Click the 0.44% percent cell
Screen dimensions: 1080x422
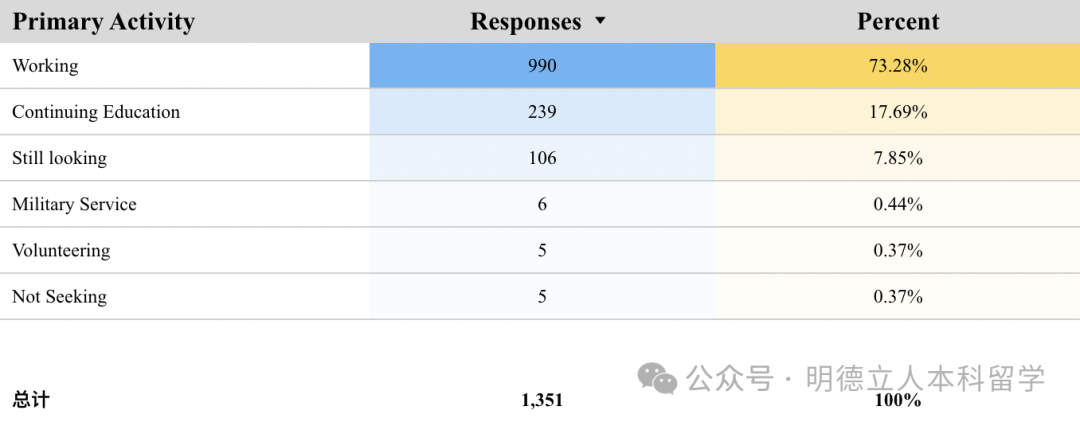click(x=898, y=204)
